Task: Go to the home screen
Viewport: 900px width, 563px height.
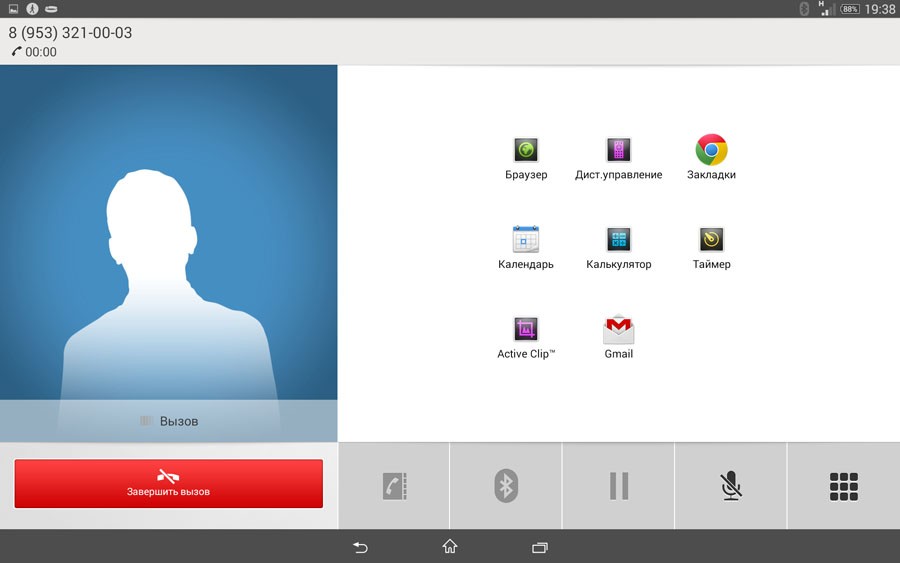Action: click(x=450, y=546)
